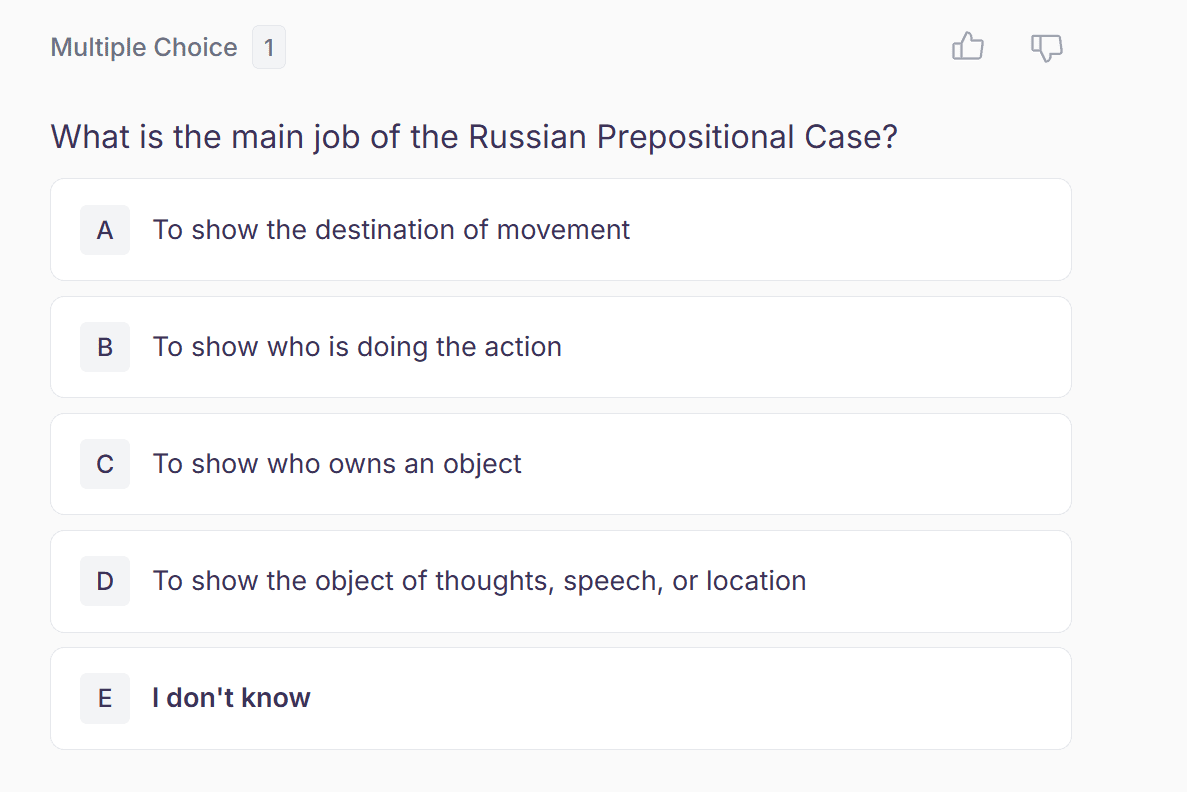Give positive feedback on this question
Image resolution: width=1187 pixels, height=792 pixels.
pos(967,47)
